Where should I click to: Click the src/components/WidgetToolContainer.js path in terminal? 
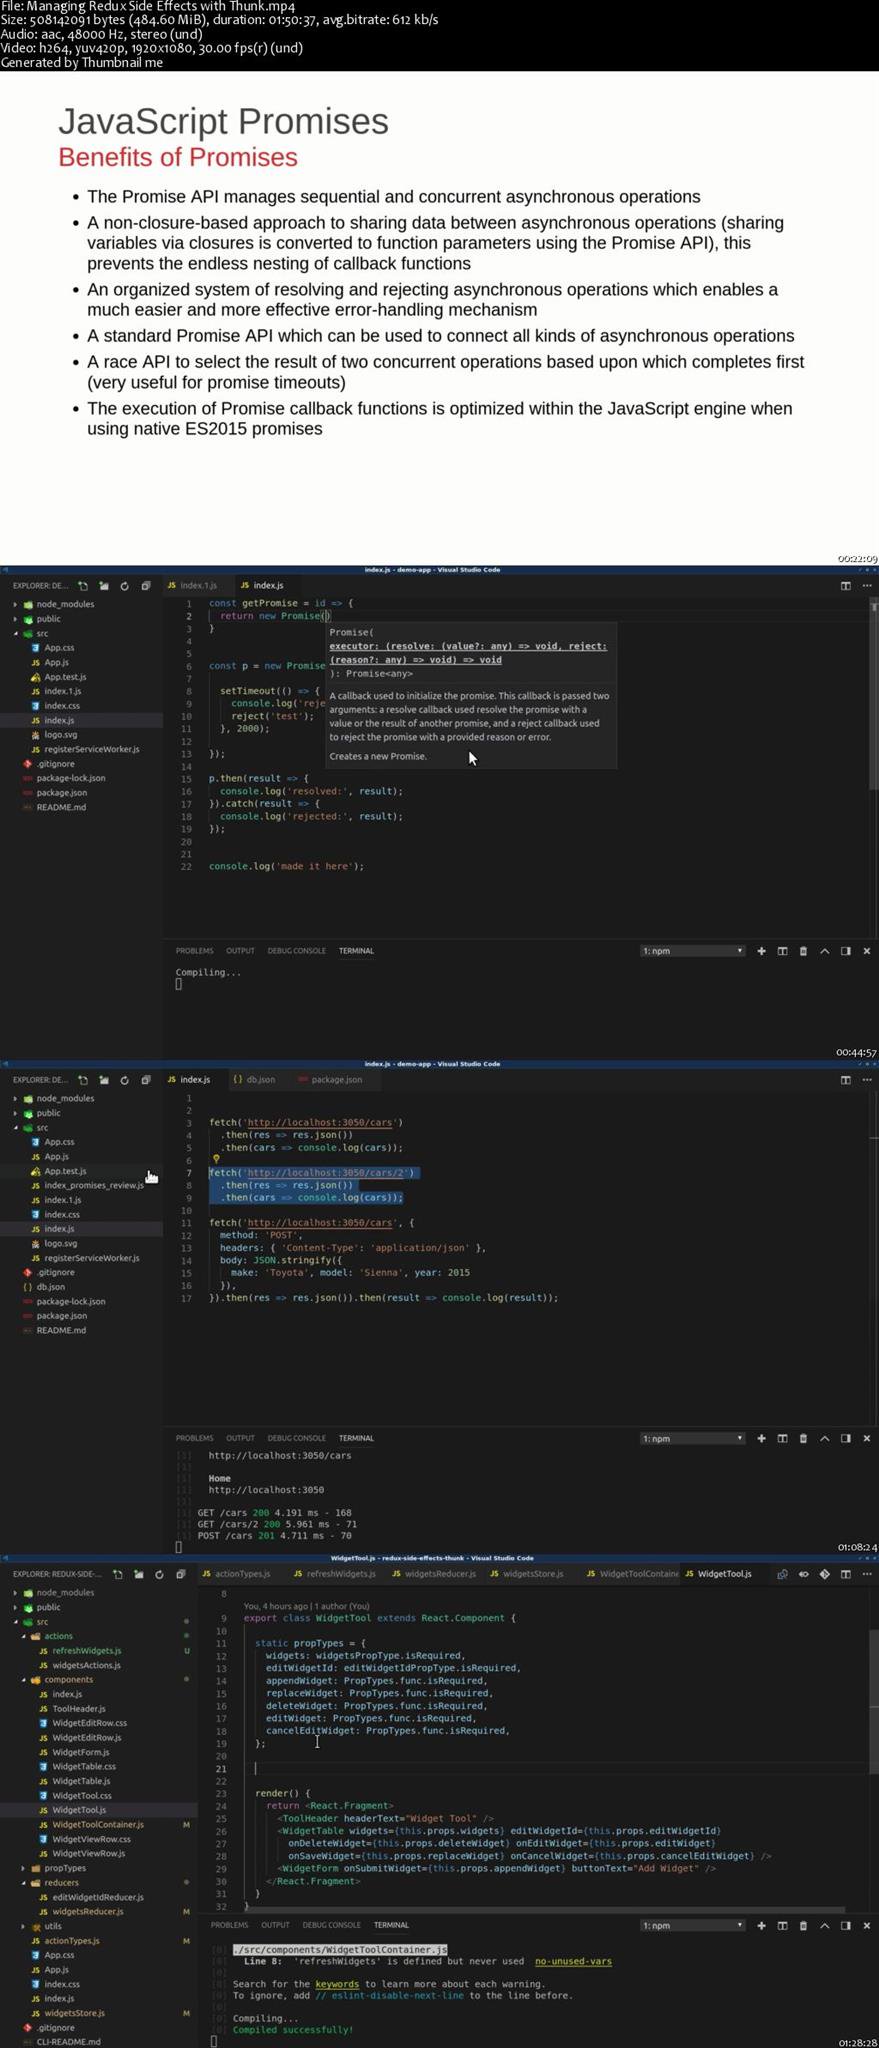click(340, 1950)
